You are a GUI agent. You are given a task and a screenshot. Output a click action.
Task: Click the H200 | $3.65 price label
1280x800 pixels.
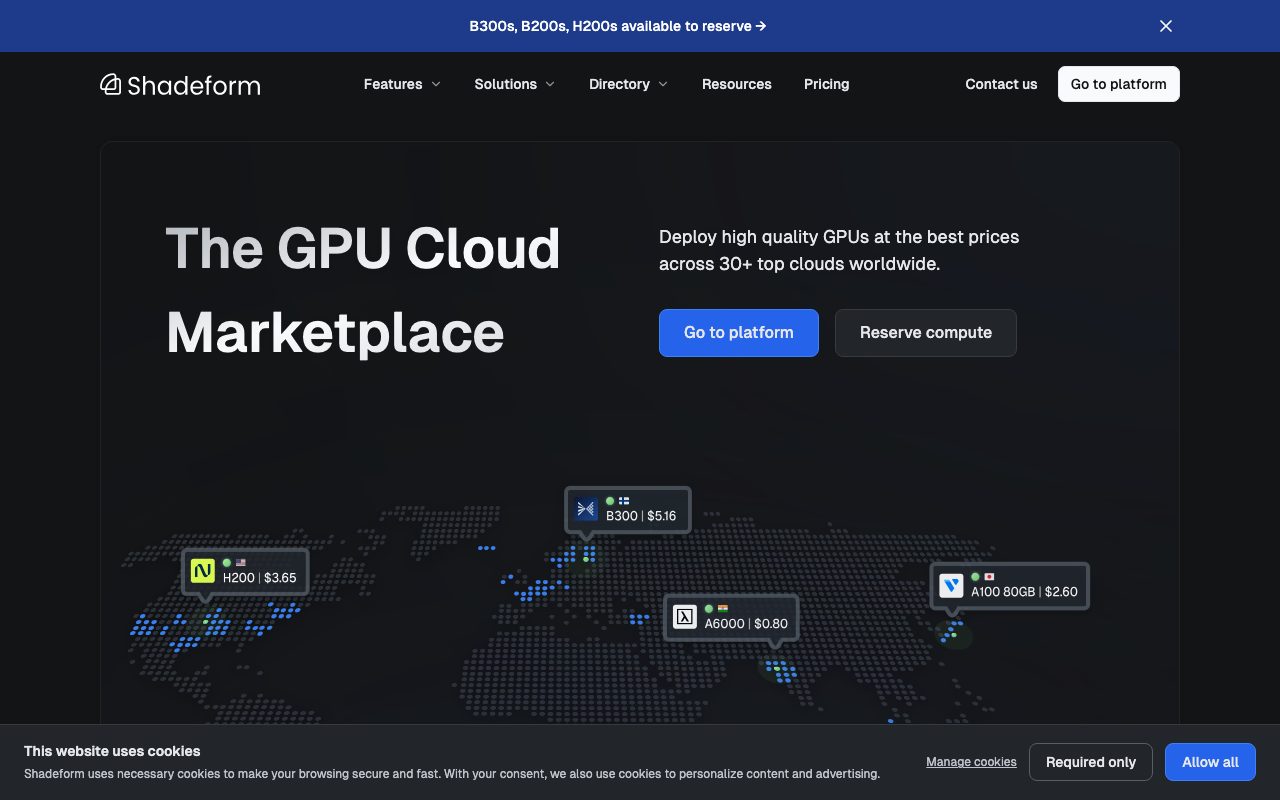pos(260,578)
